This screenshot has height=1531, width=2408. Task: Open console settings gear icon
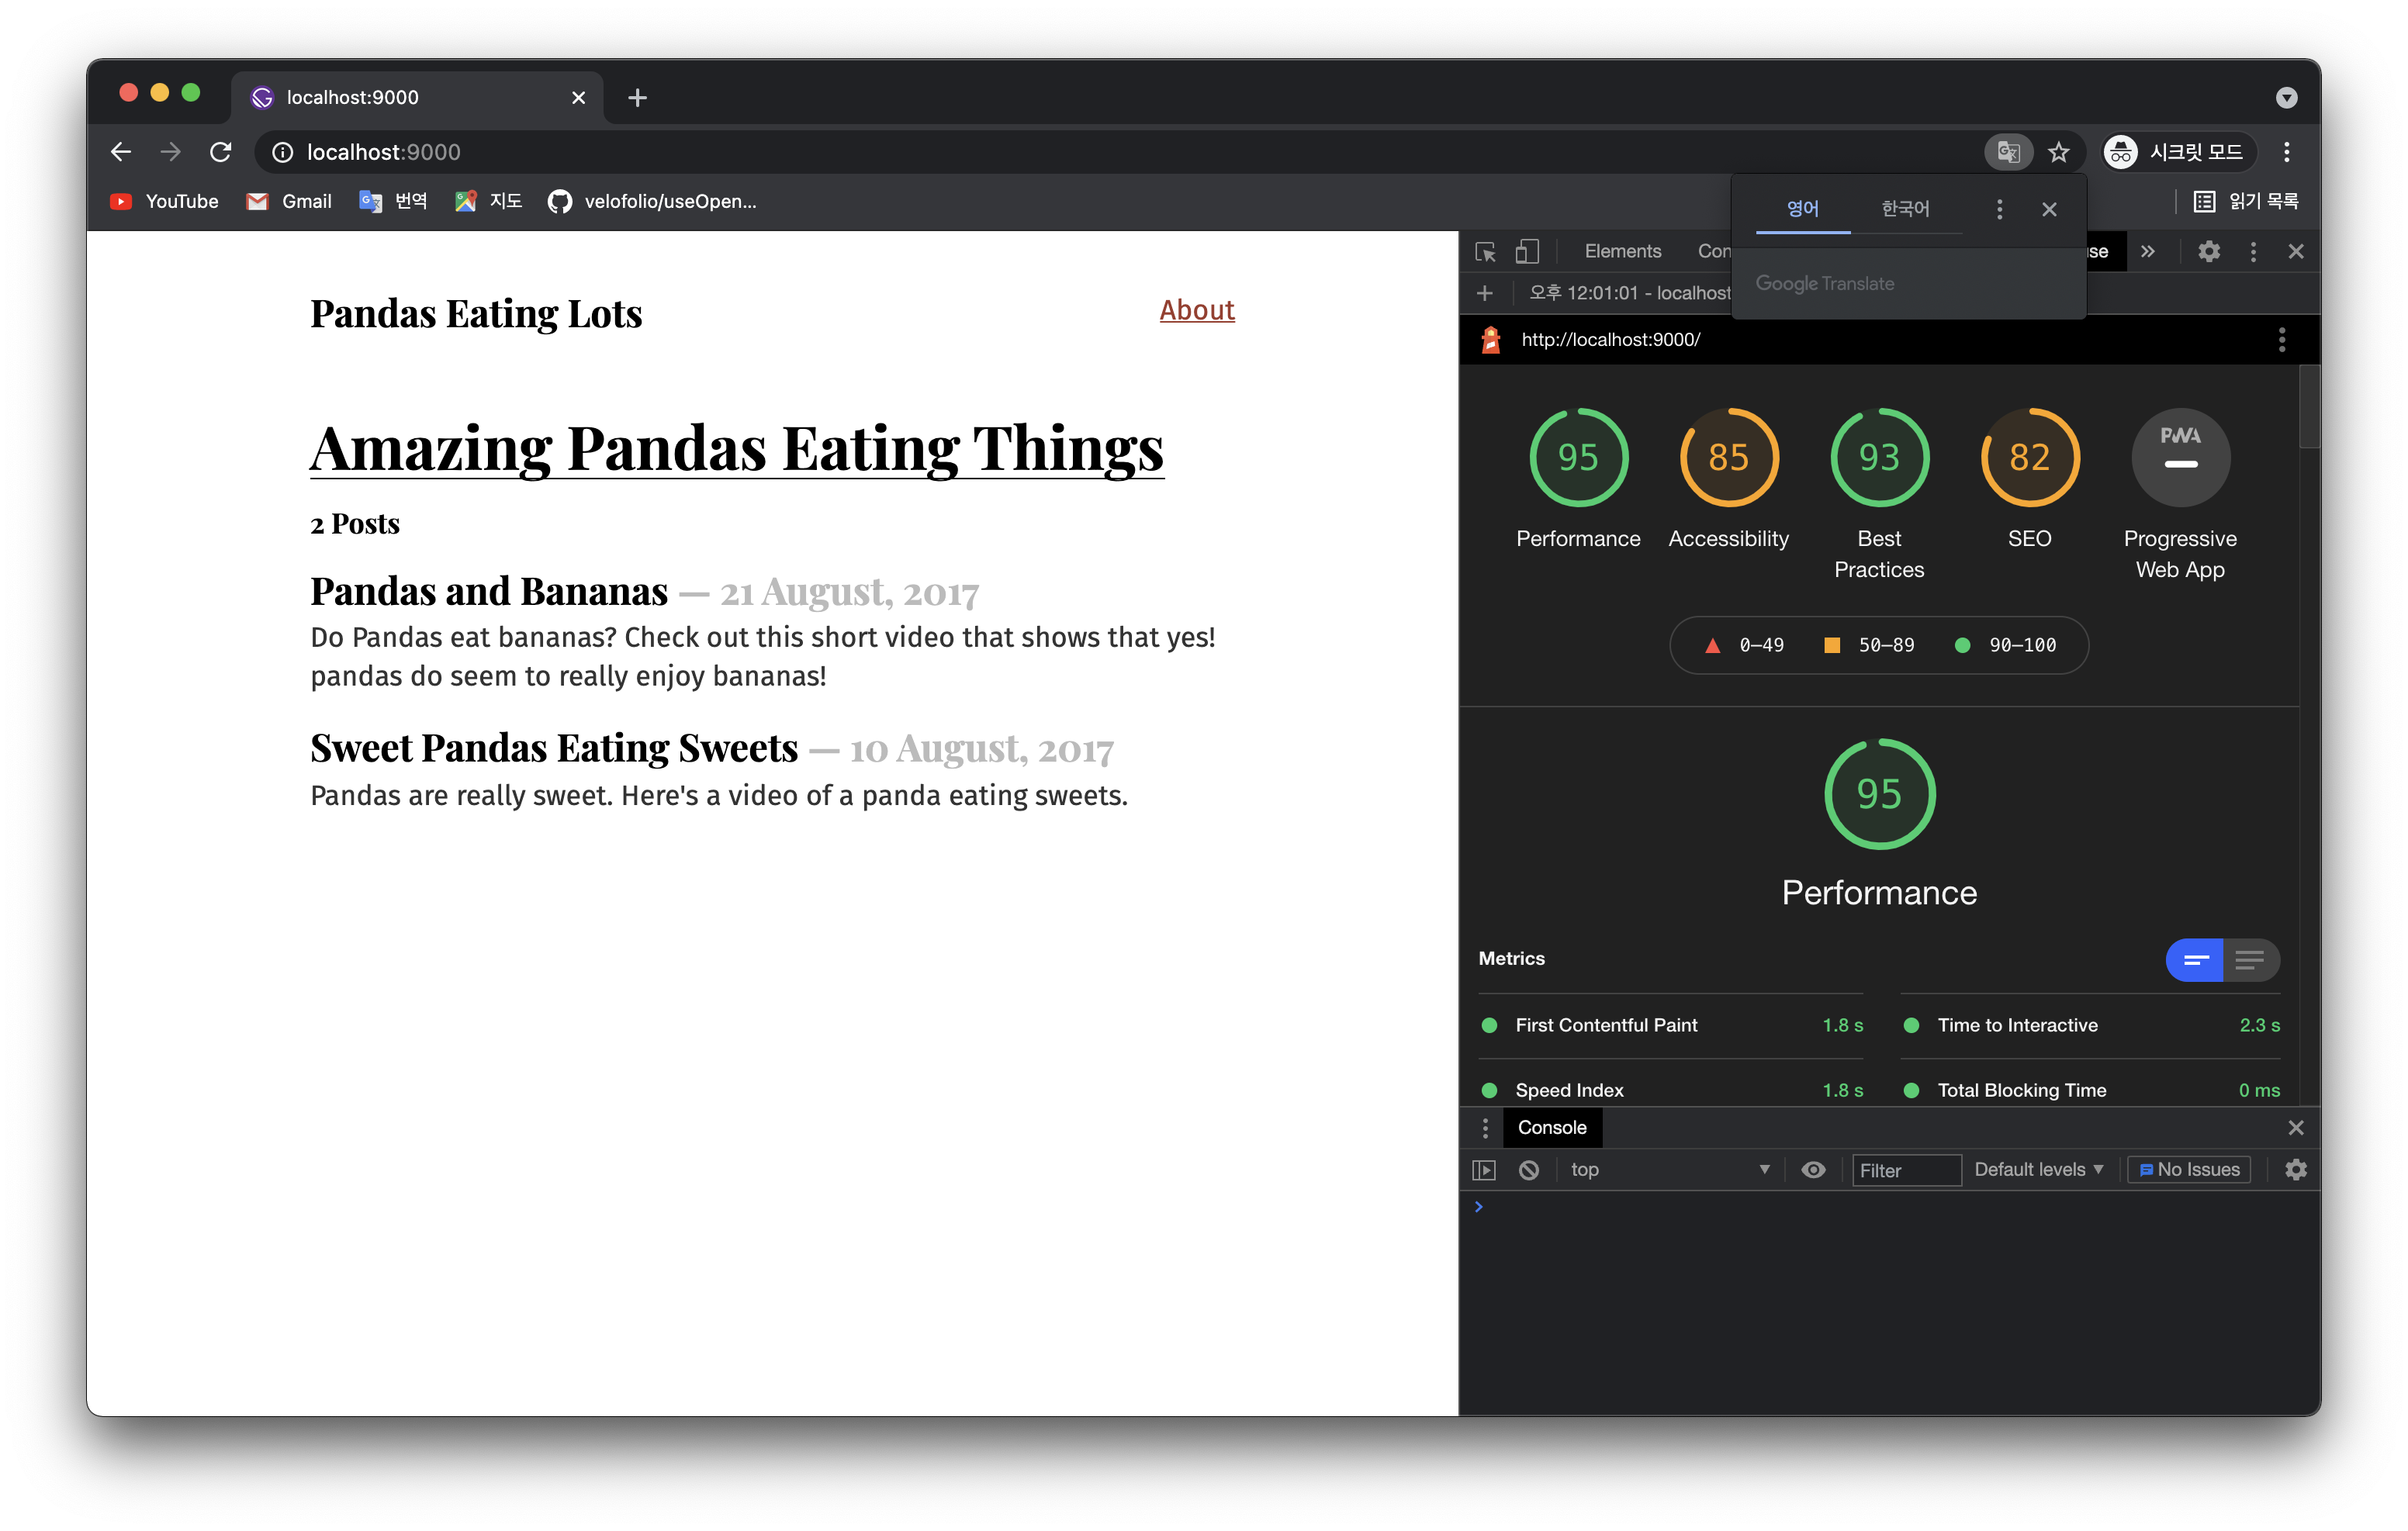(2295, 1170)
